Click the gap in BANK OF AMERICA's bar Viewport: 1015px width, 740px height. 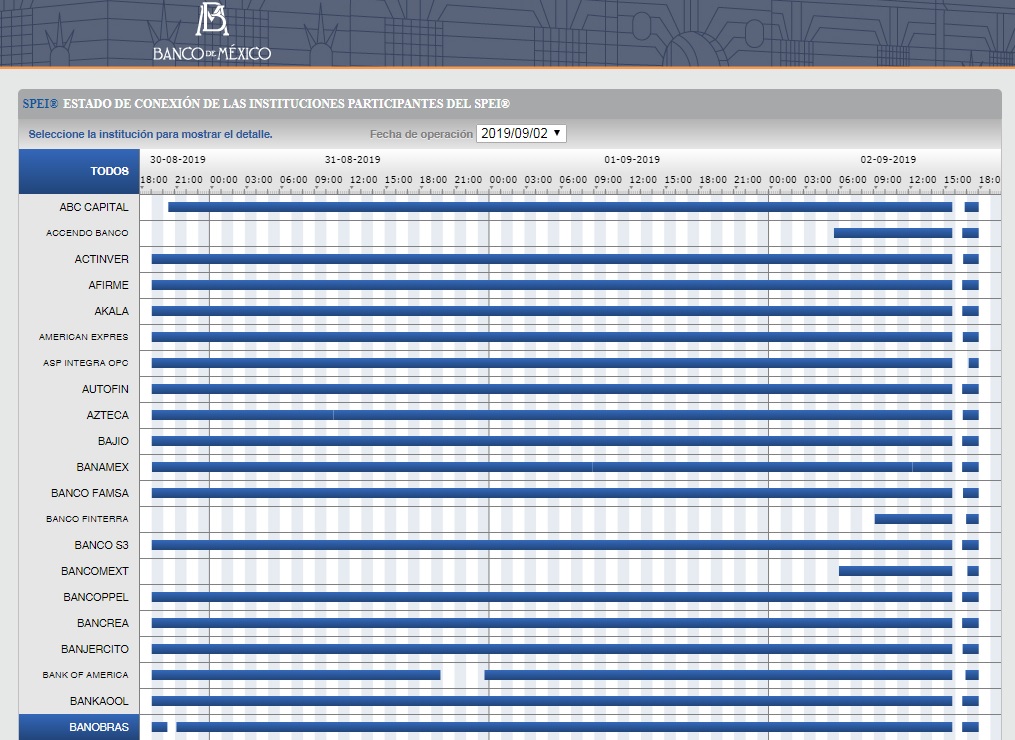(x=462, y=675)
